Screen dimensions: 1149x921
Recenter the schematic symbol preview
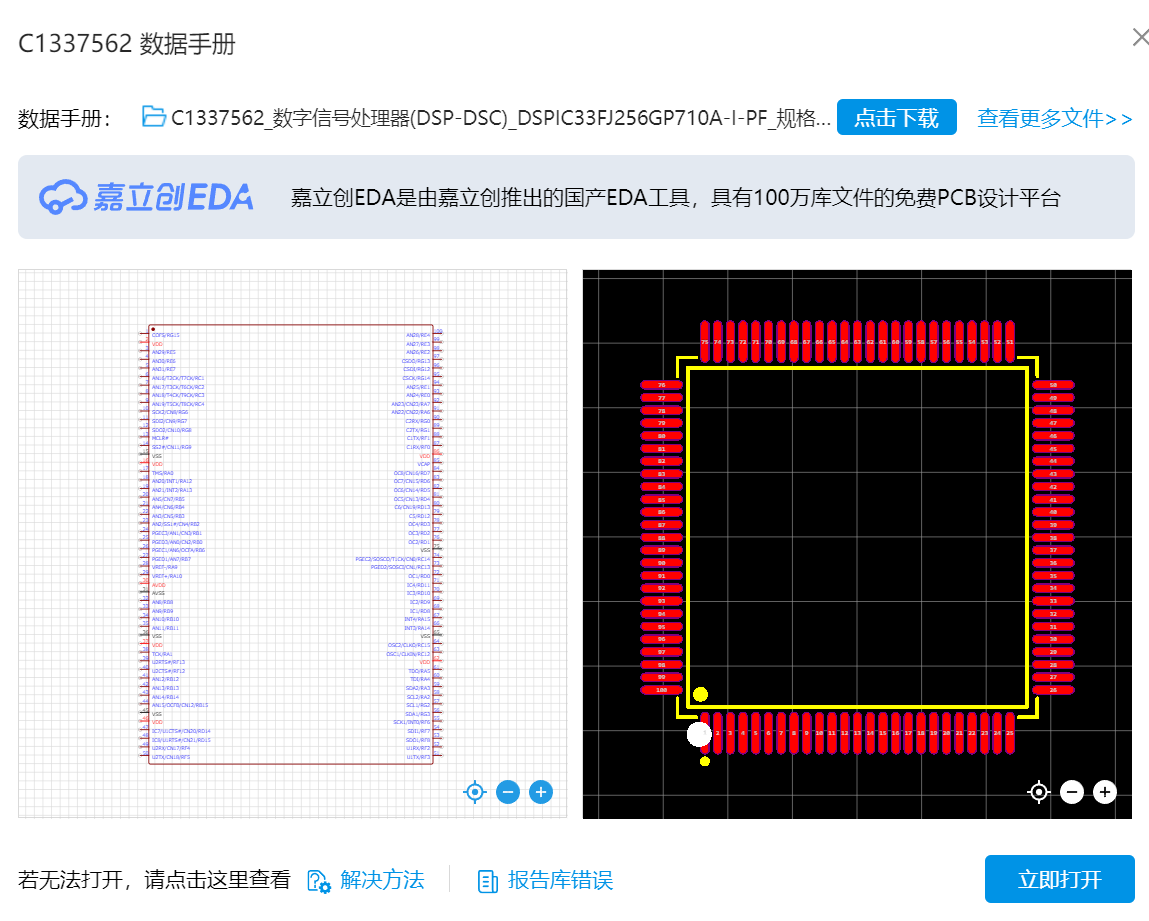tap(475, 792)
